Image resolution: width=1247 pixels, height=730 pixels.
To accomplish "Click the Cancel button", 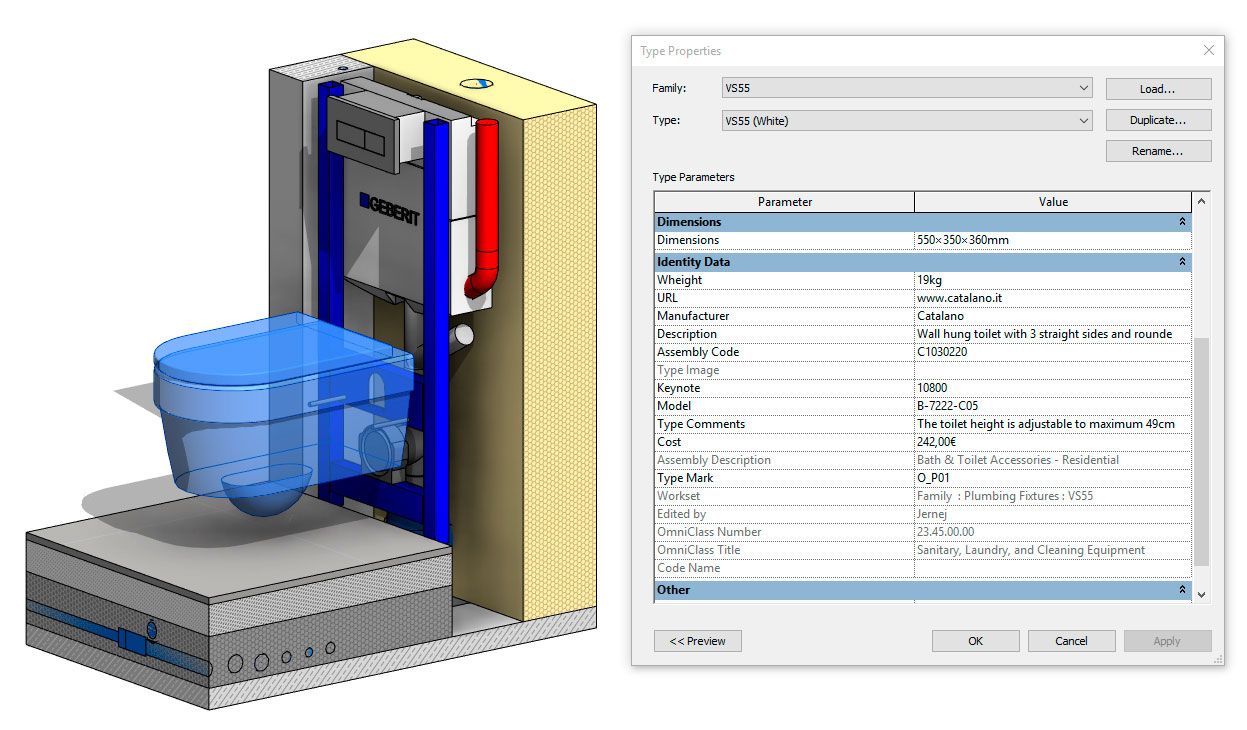I will [x=1071, y=641].
